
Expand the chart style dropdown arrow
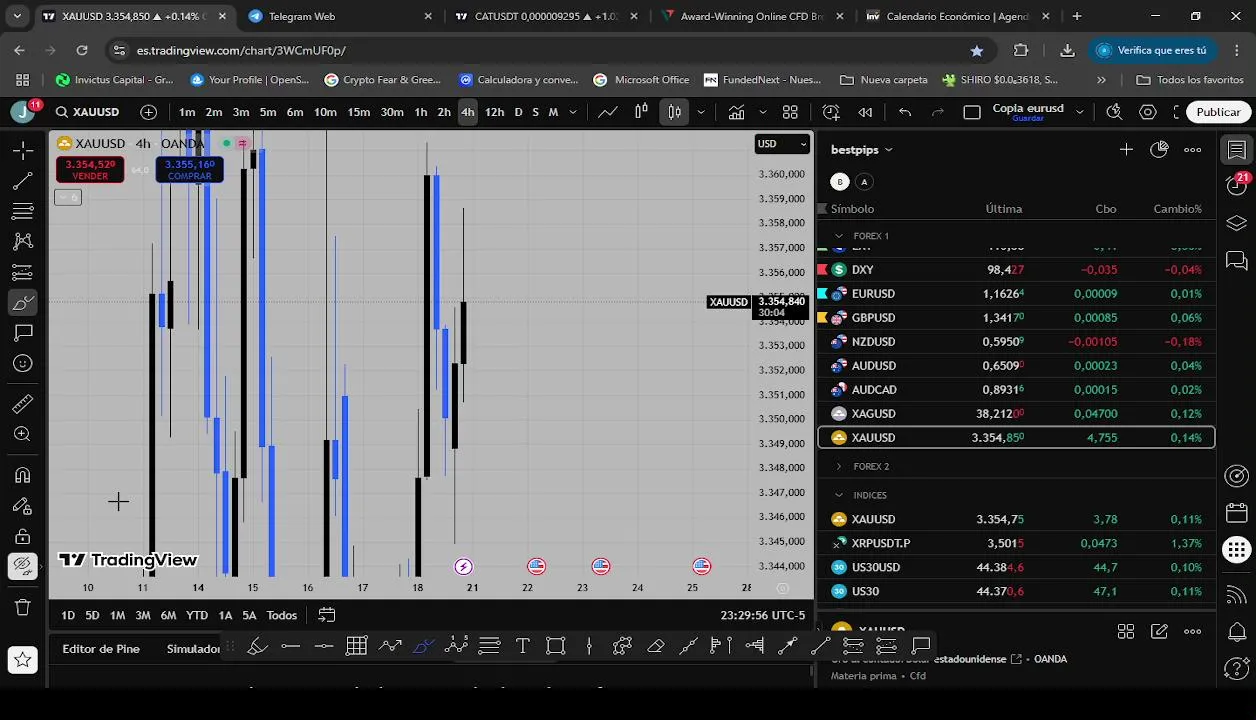[x=701, y=112]
